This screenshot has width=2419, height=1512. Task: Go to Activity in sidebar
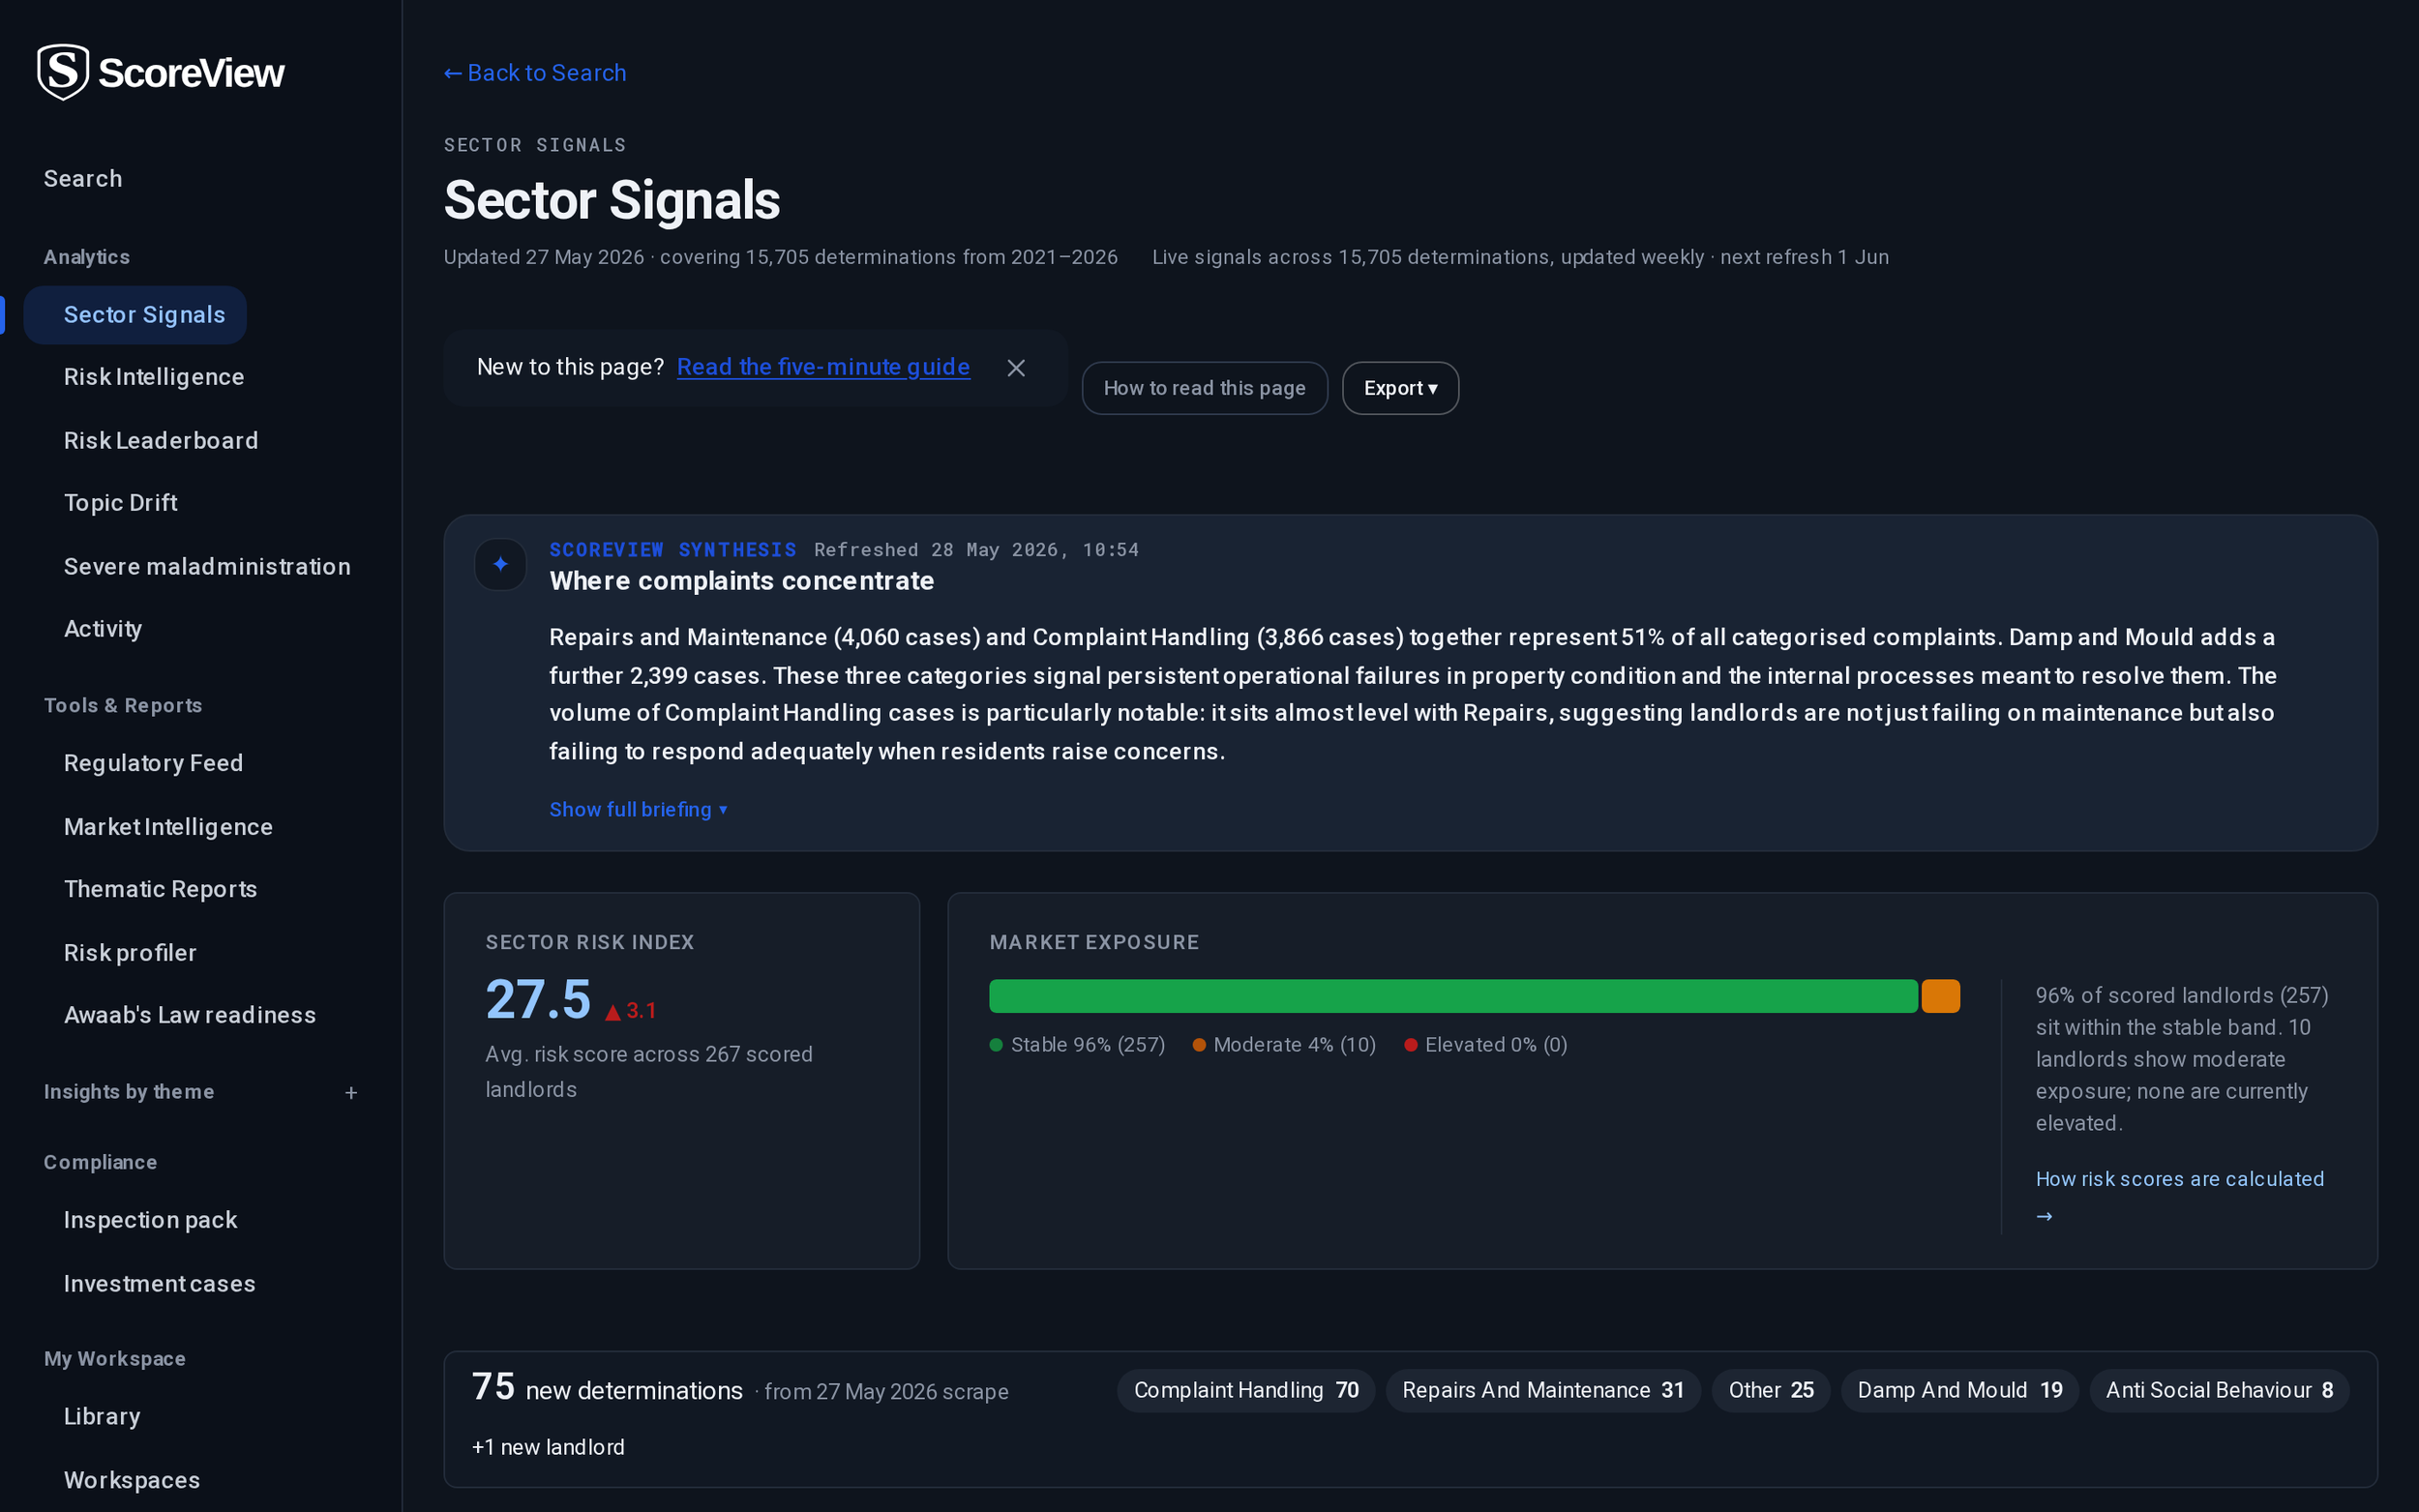pyautogui.click(x=103, y=629)
